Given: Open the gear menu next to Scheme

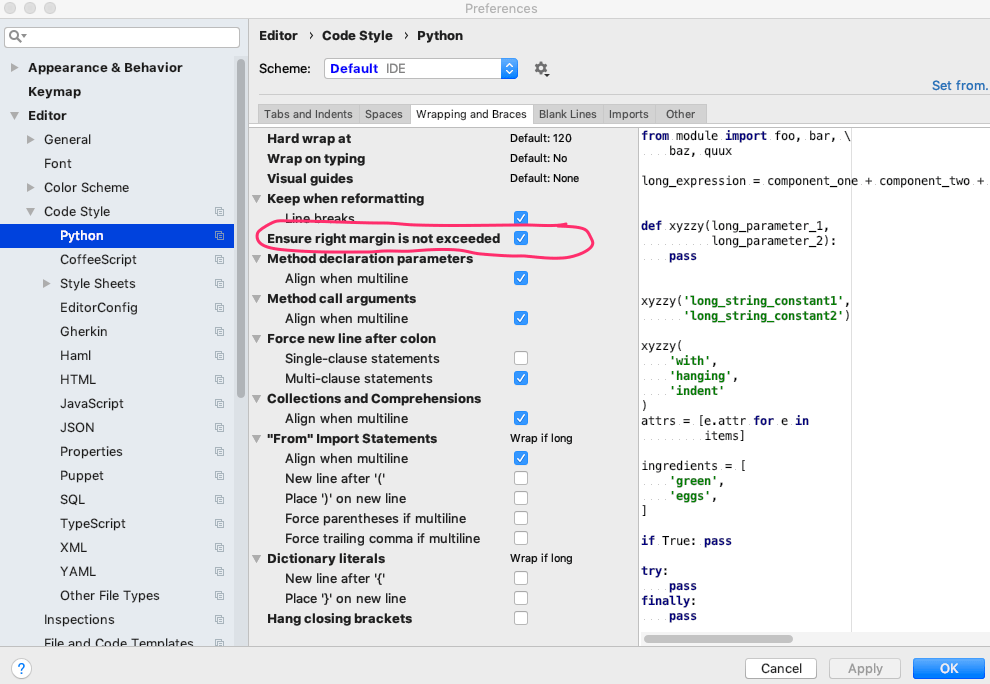Looking at the screenshot, I should click(x=541, y=69).
